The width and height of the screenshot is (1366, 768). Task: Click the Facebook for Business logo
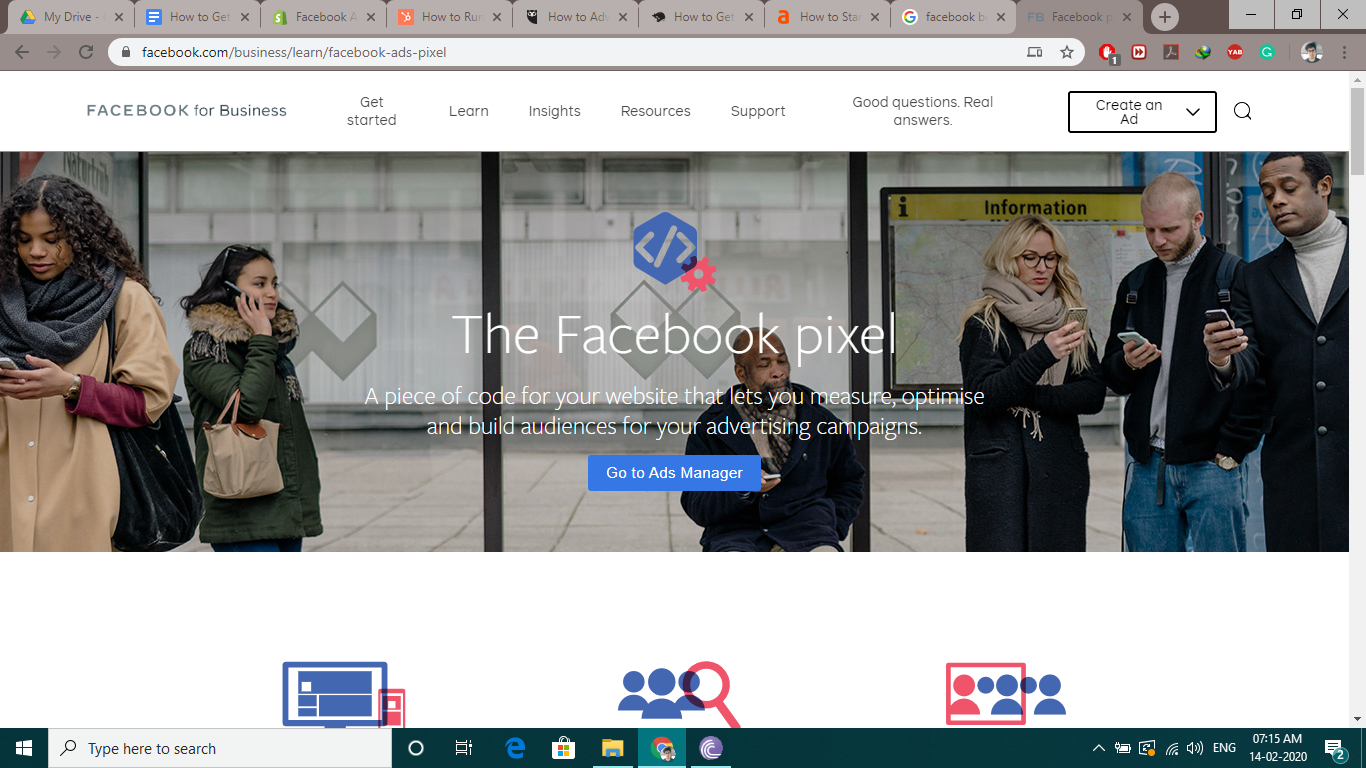187,111
